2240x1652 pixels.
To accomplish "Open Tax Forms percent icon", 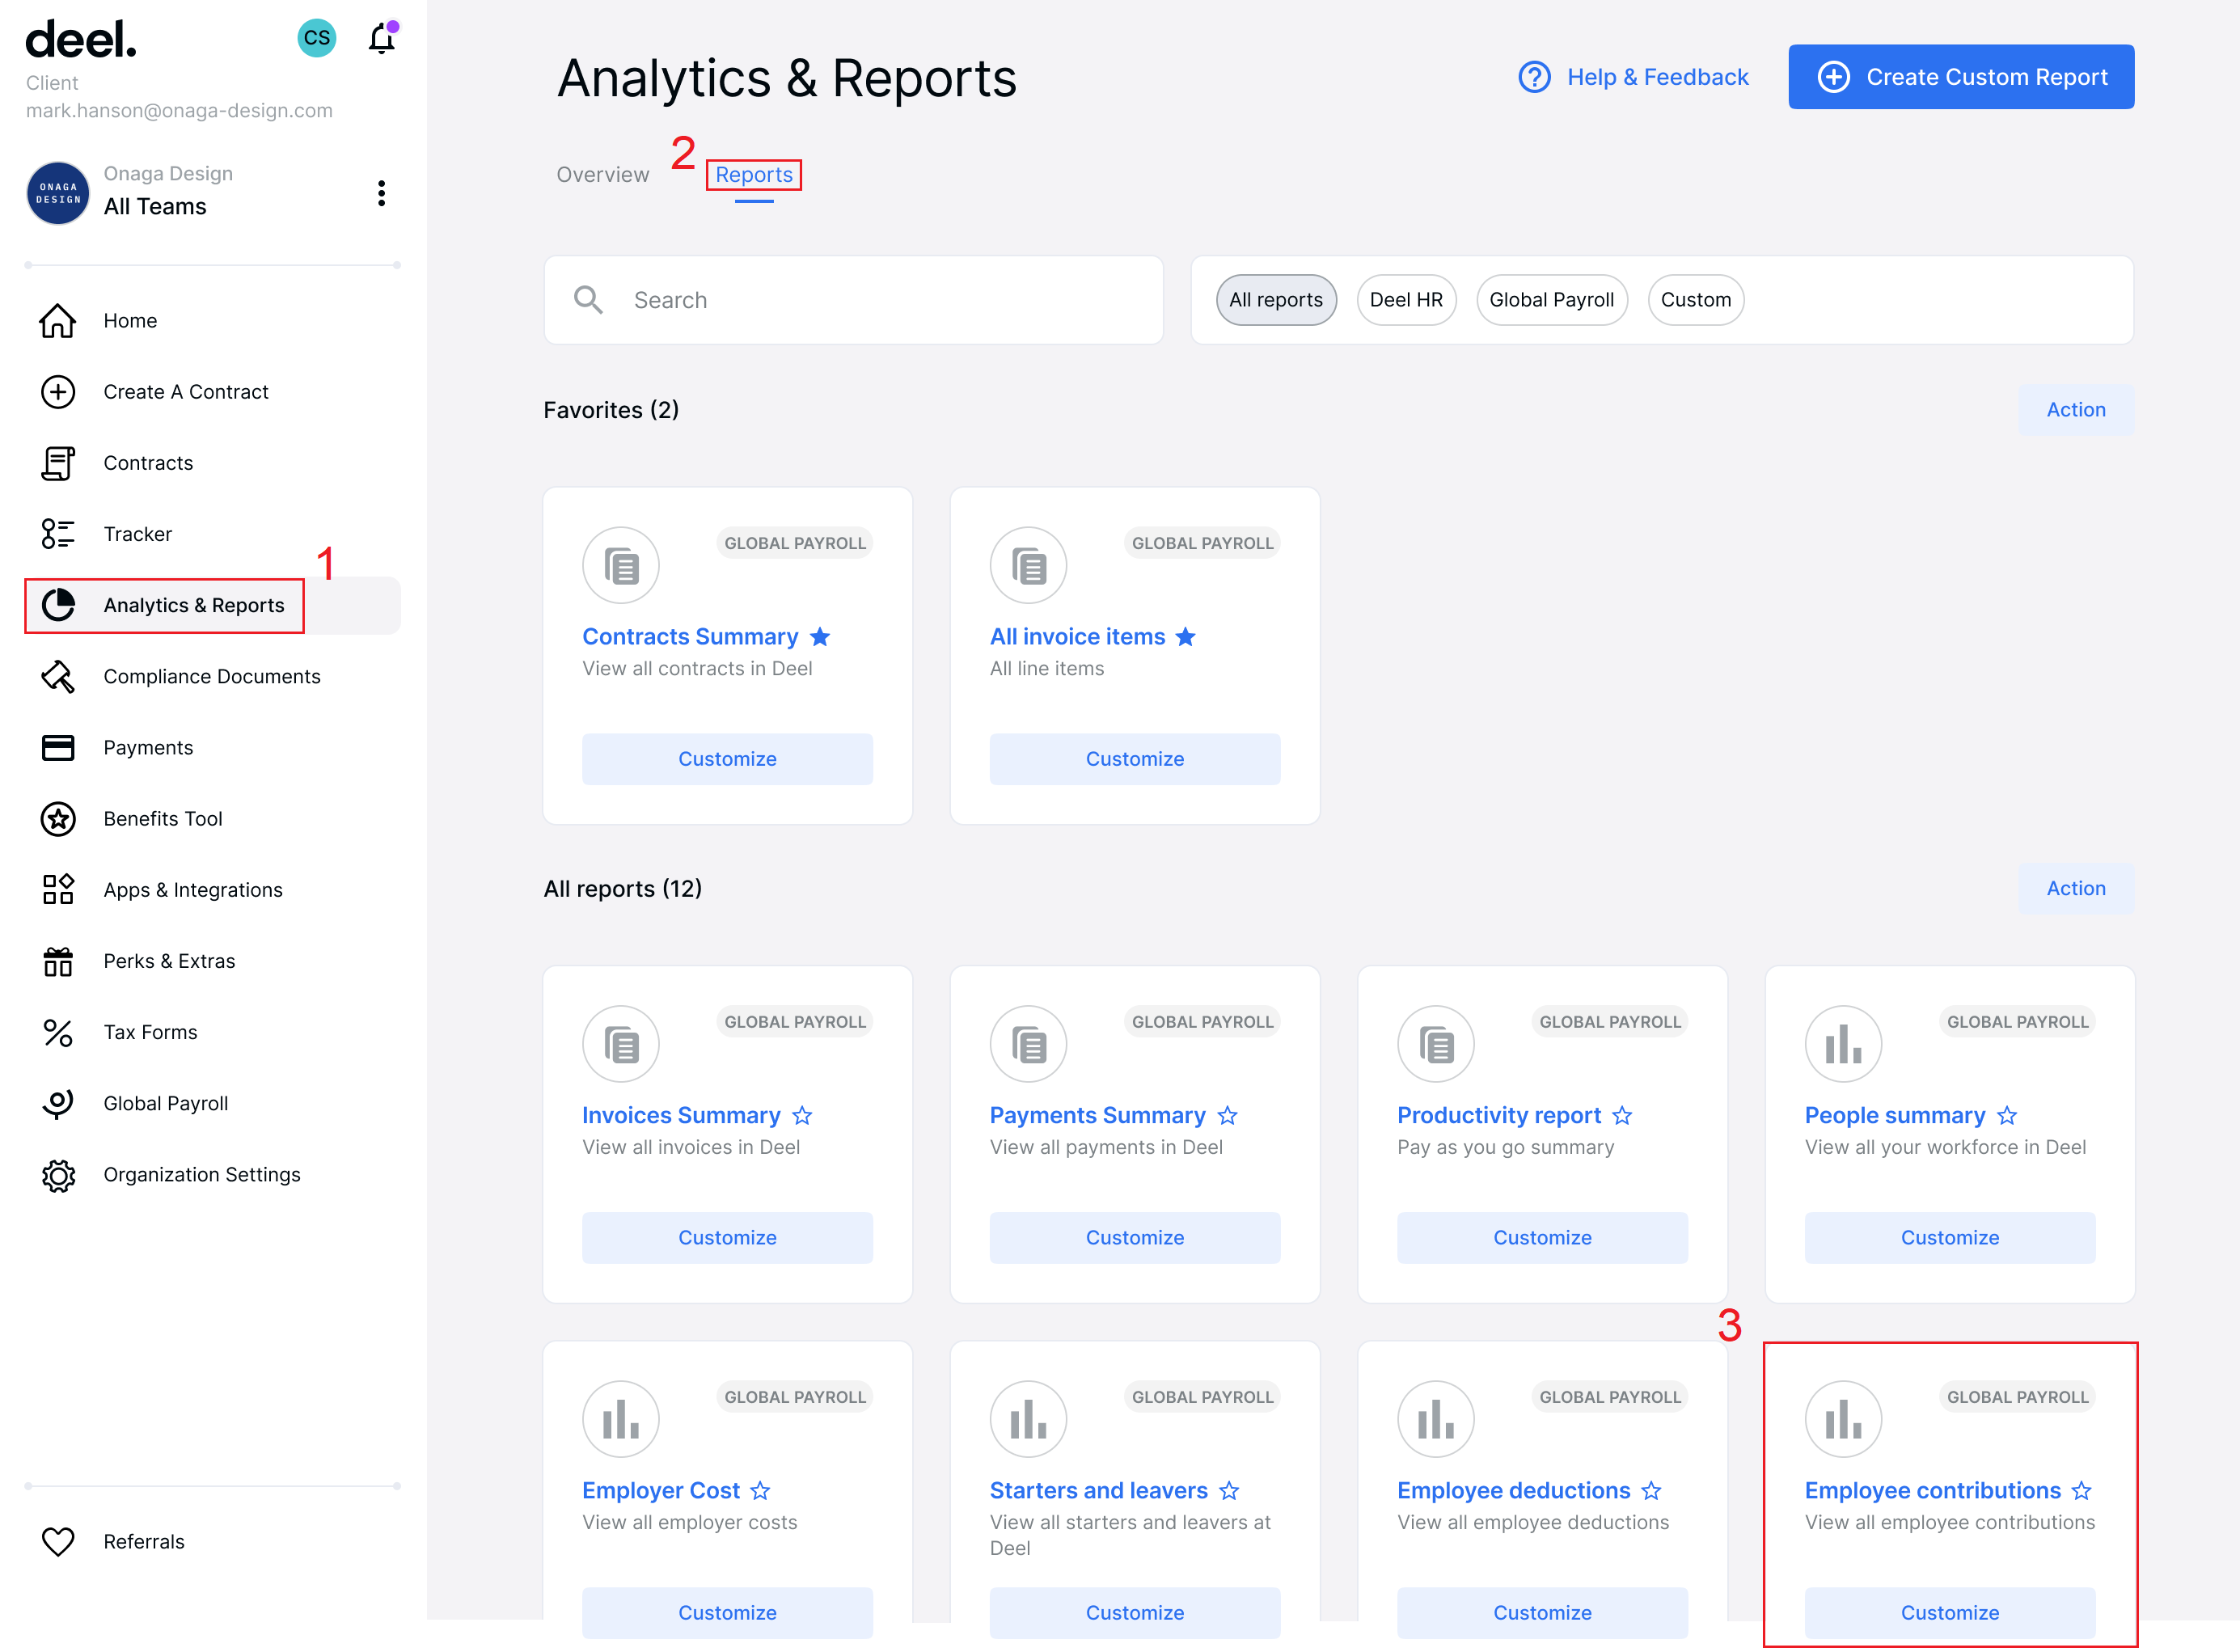I will click(58, 1033).
